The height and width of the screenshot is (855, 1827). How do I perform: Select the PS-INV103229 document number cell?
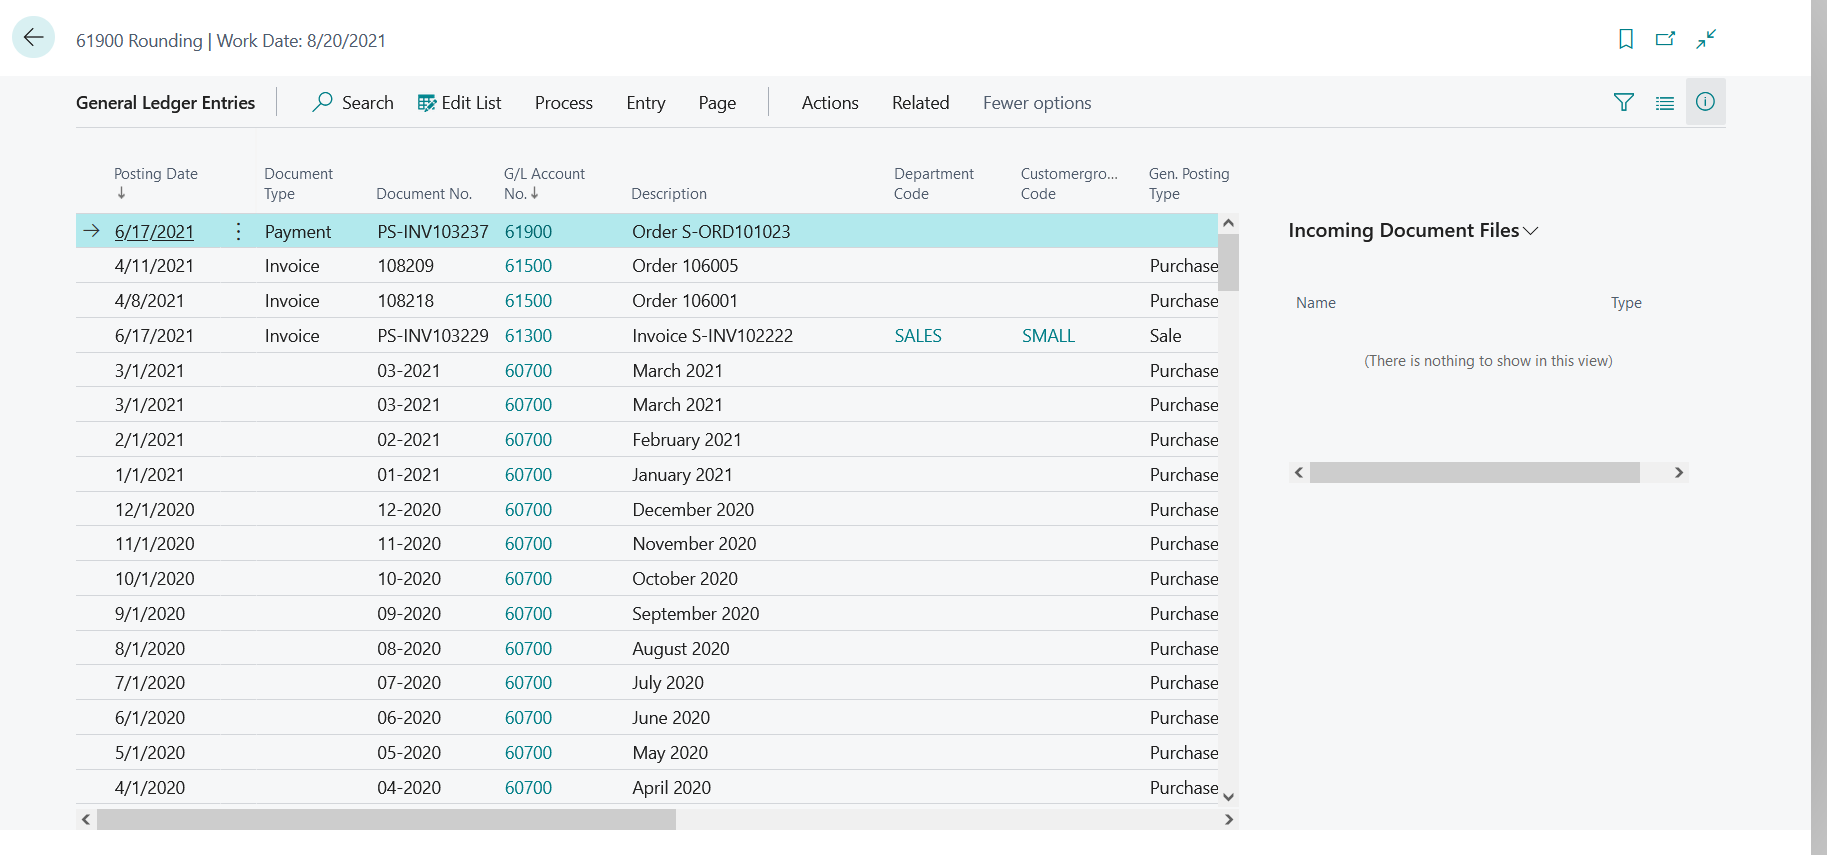click(x=433, y=336)
